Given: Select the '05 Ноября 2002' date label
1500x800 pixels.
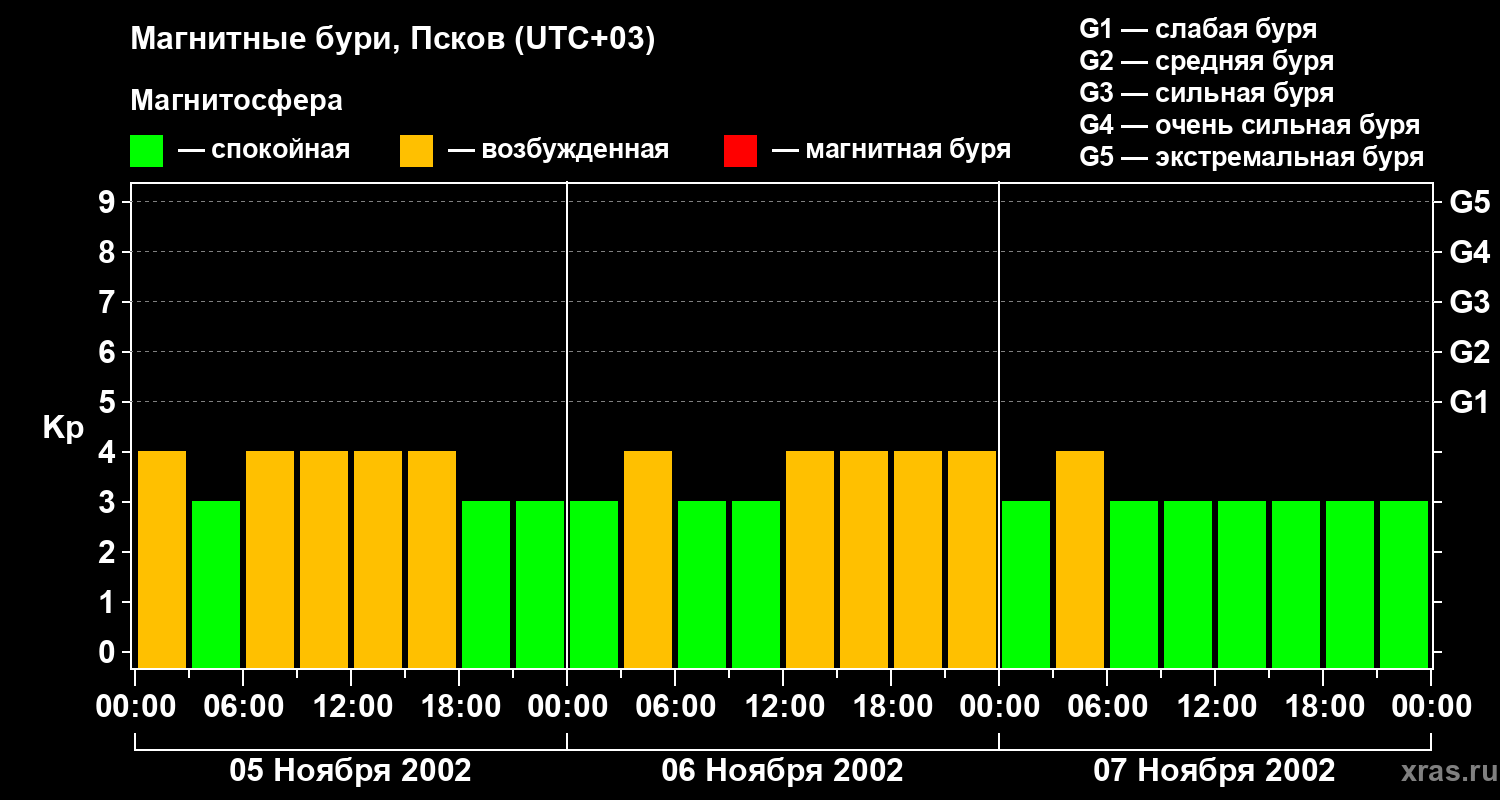Looking at the screenshot, I should 350,771.
